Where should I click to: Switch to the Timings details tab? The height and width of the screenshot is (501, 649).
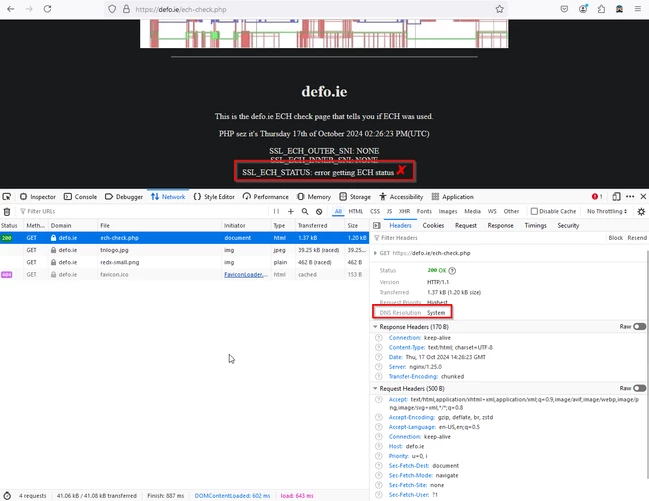click(535, 226)
